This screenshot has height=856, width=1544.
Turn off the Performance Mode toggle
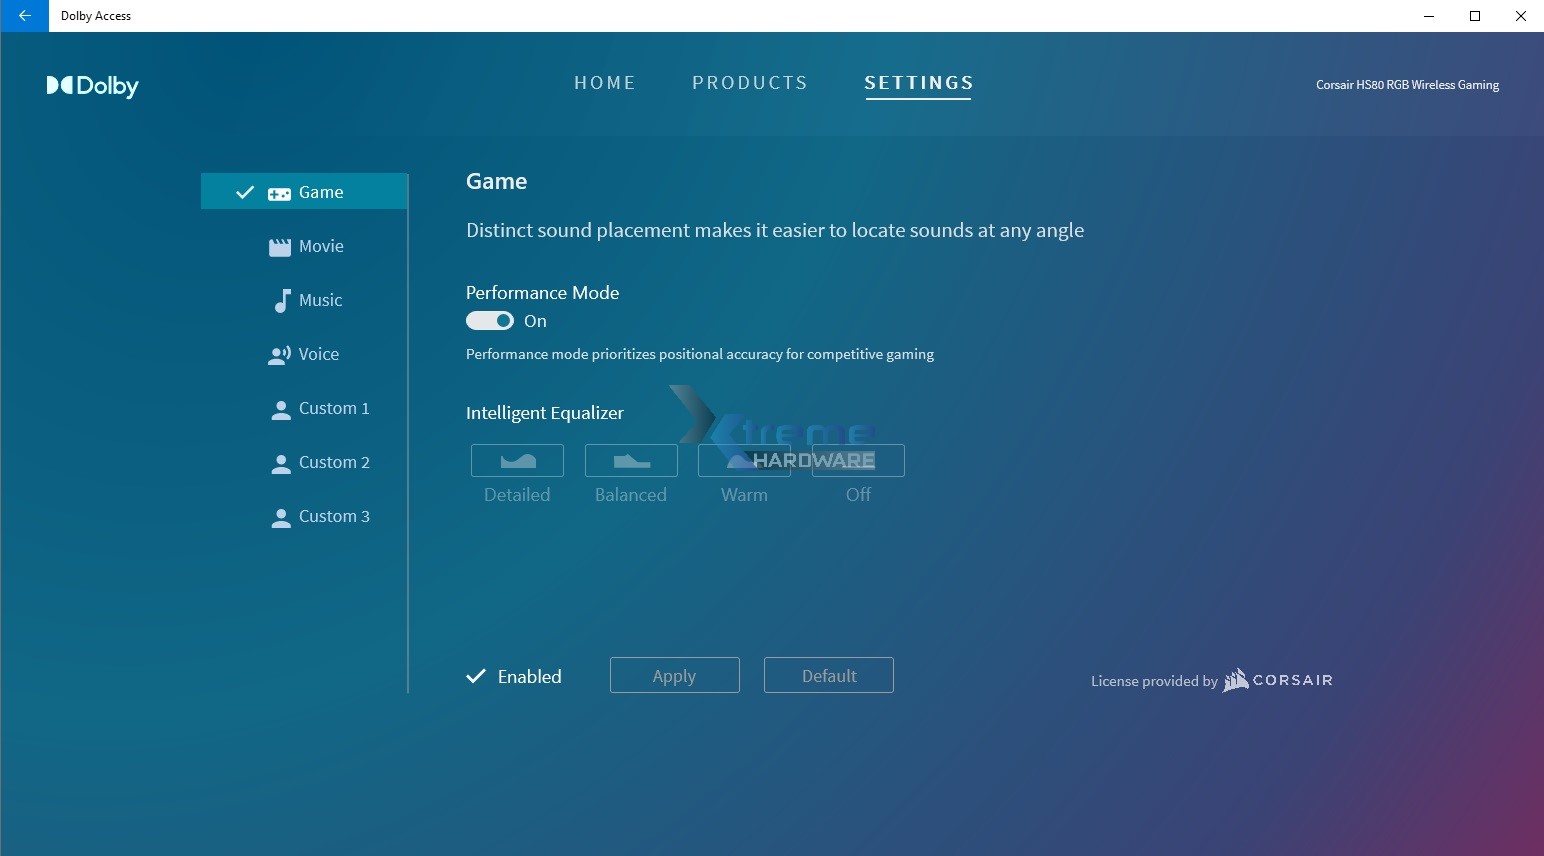(x=490, y=321)
